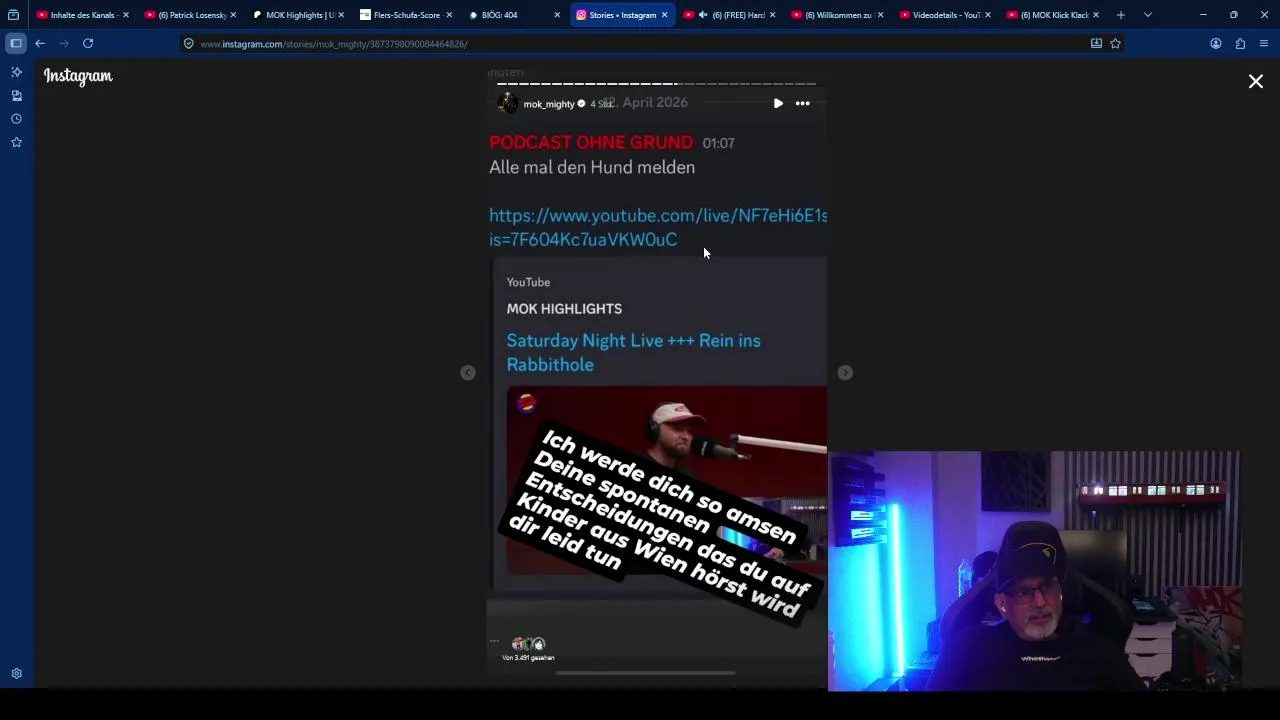Screen dimensions: 1280x720
Task: Open the YouTube live link in the story
Action: coord(658,227)
